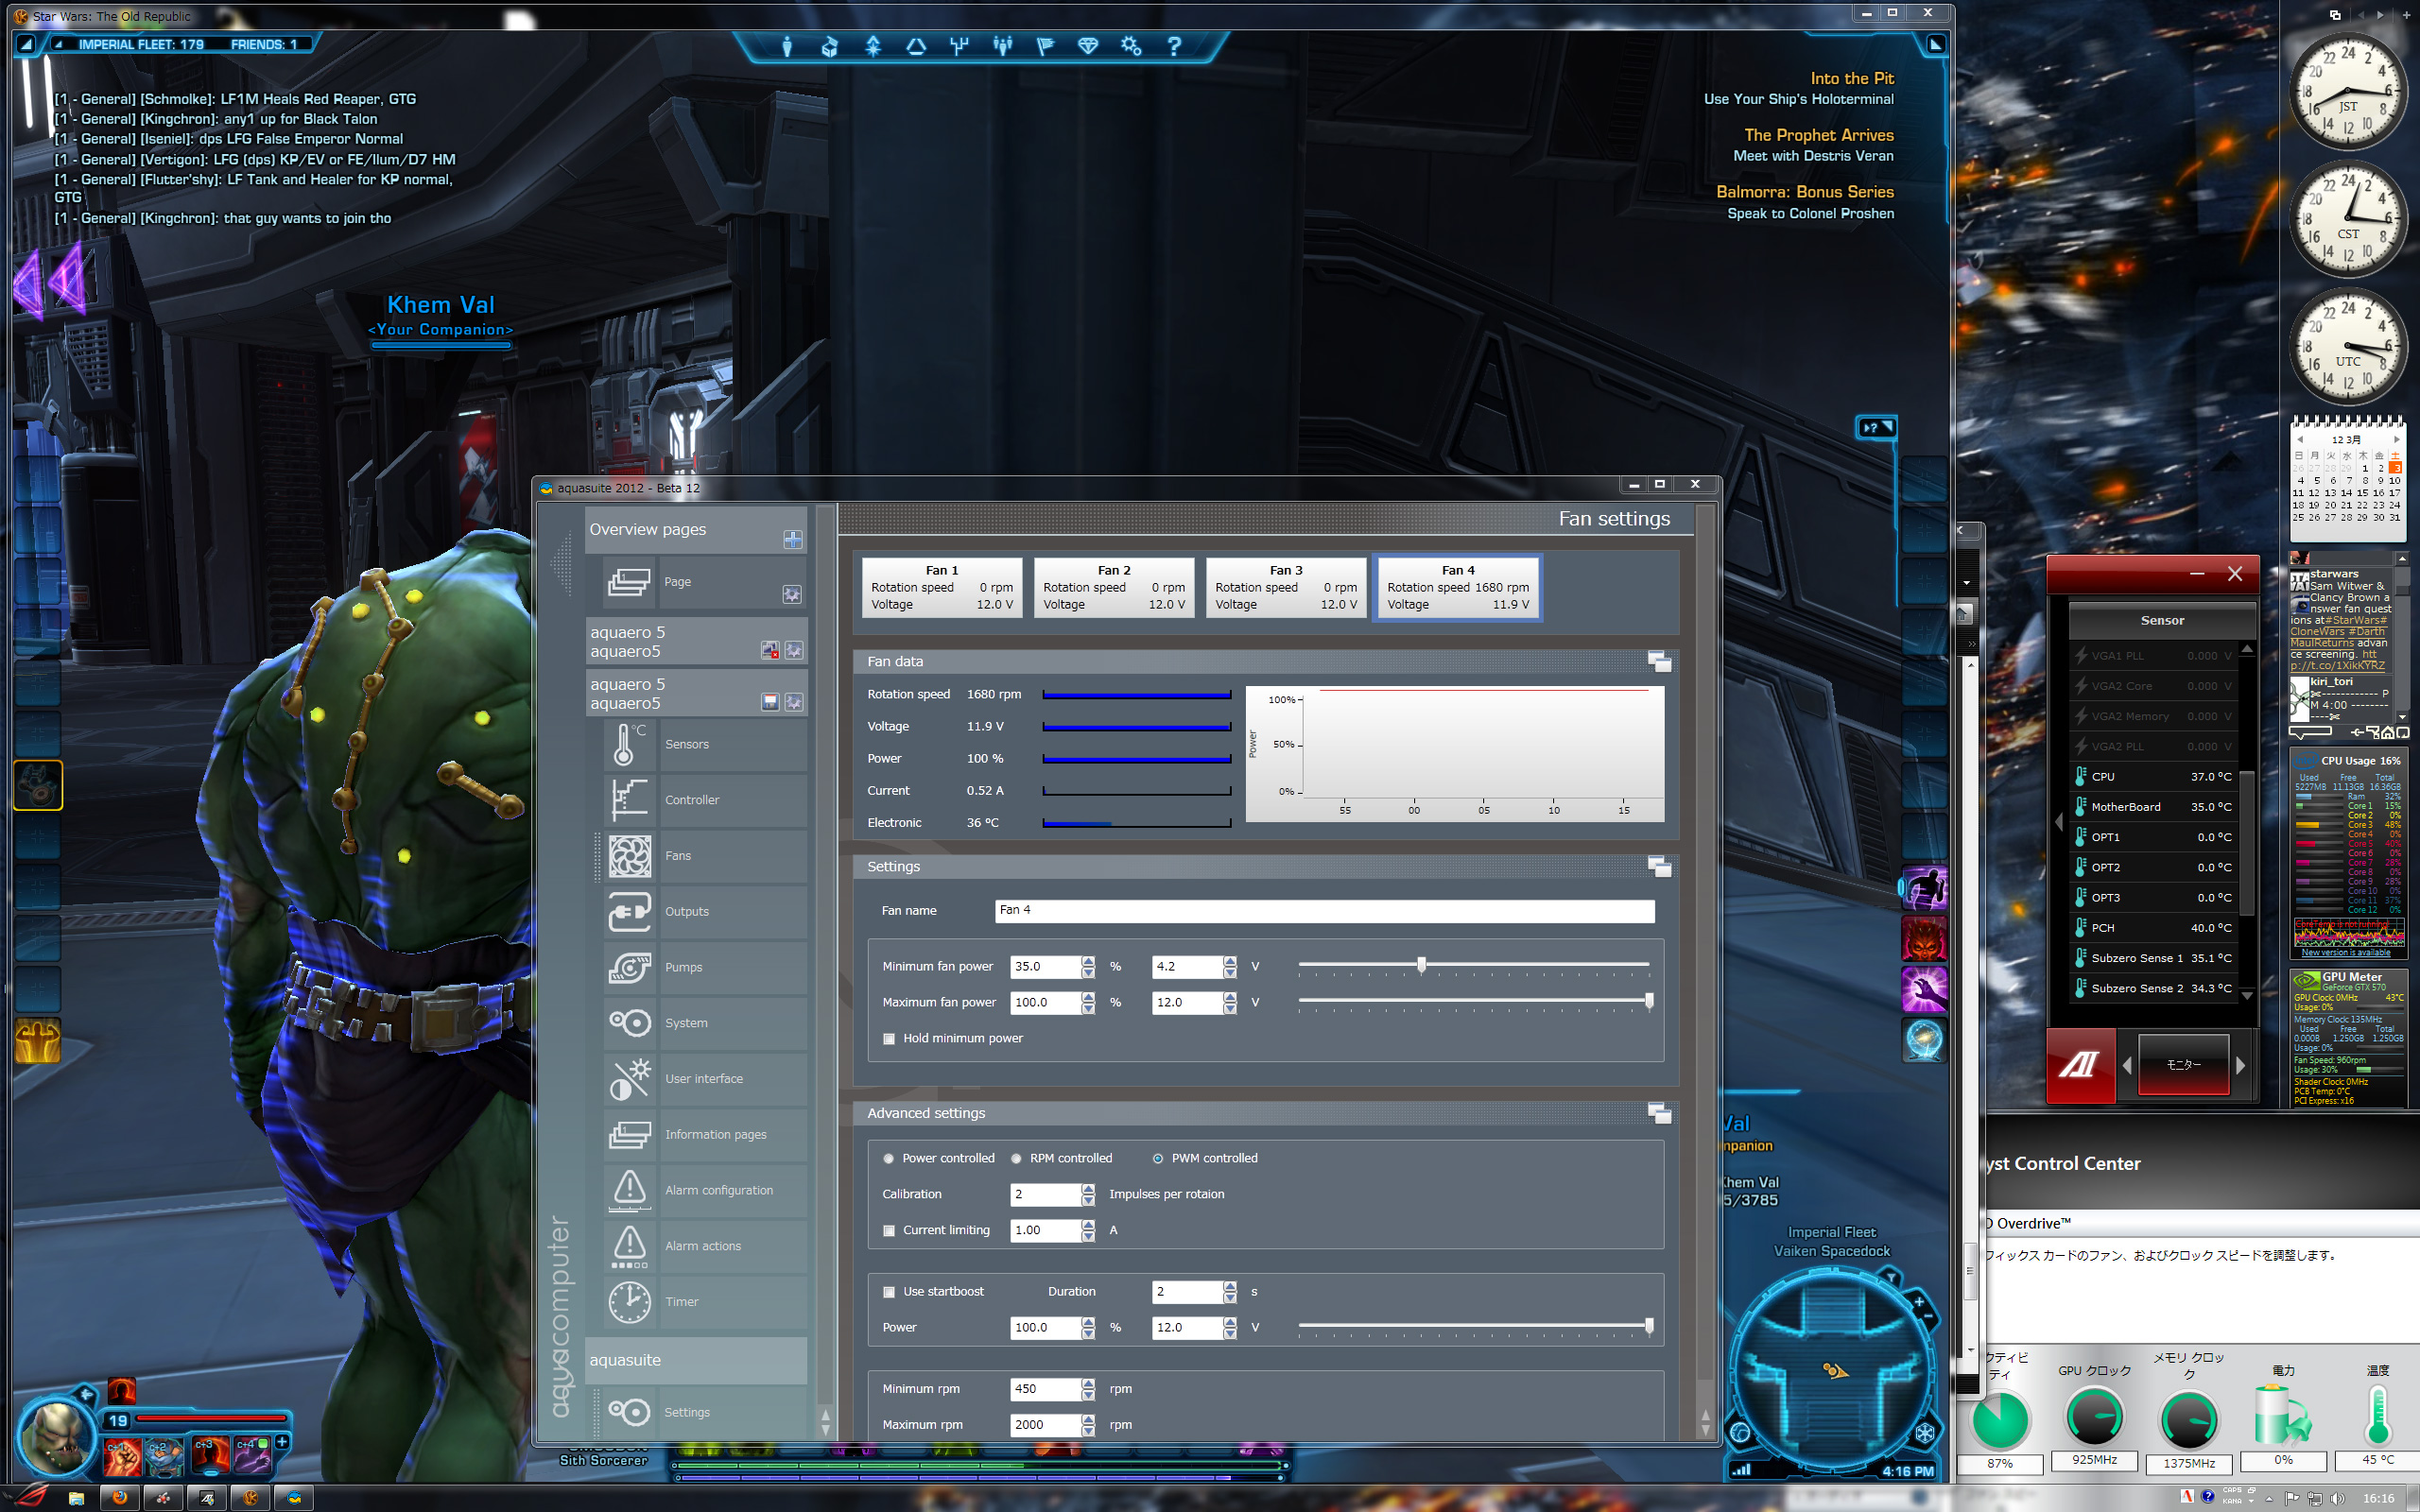This screenshot has height=1512, width=2420.
Task: Click the AI Suite monitor button
Action: (2184, 1065)
